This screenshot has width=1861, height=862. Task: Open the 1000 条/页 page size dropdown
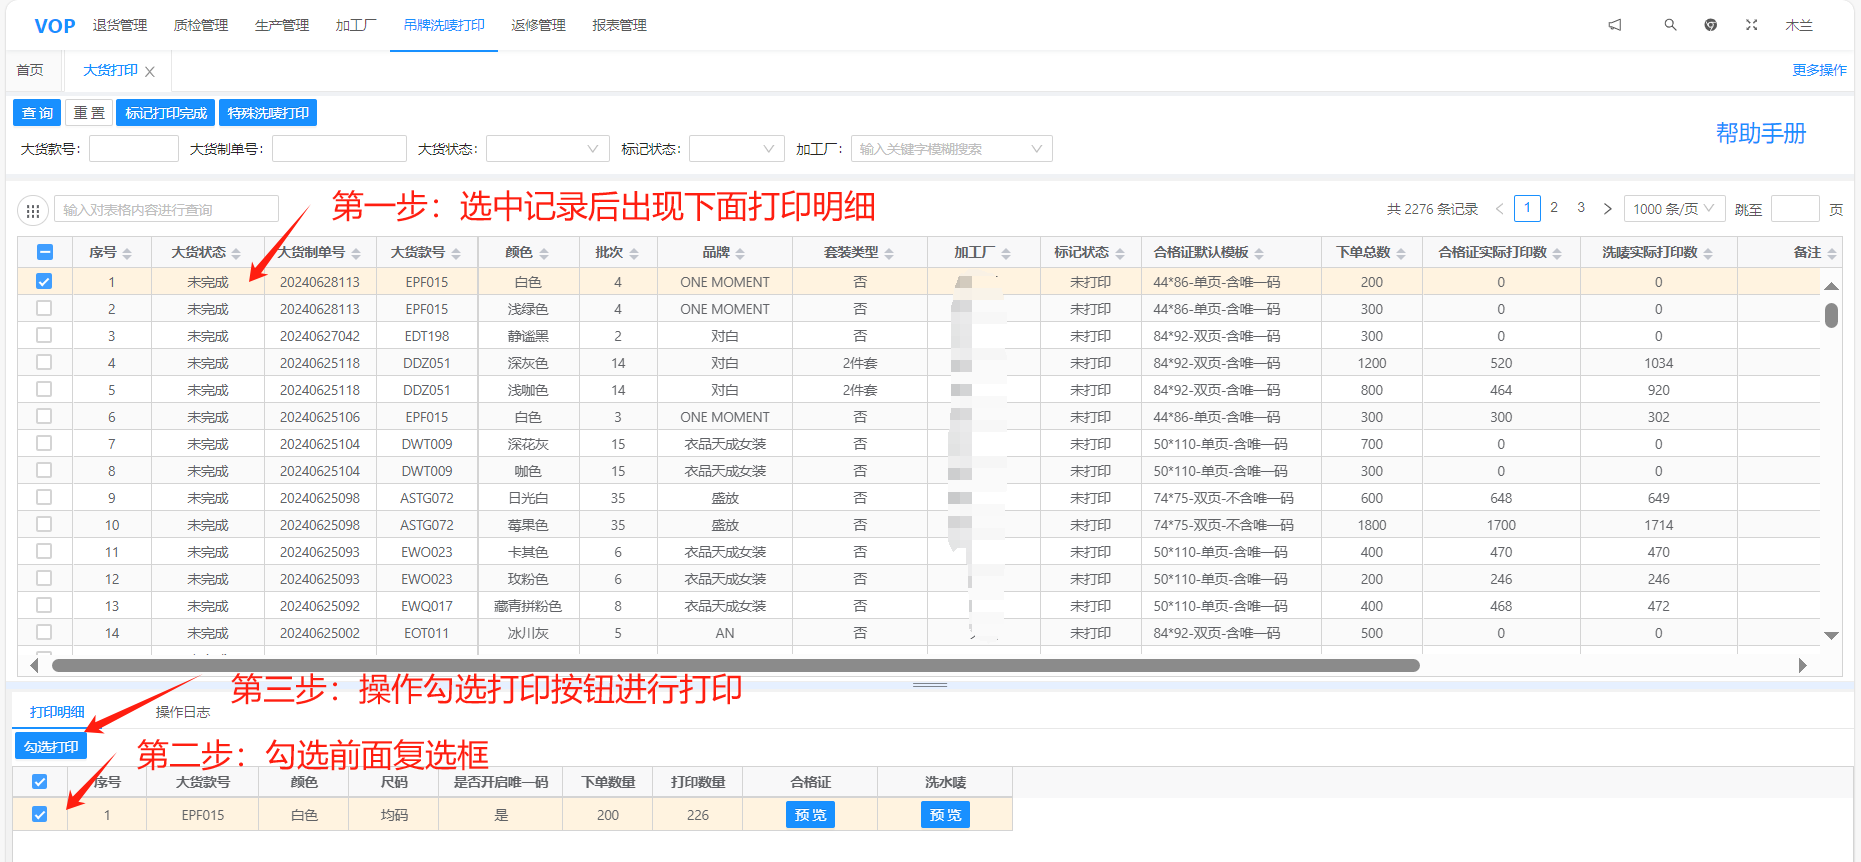[1673, 209]
